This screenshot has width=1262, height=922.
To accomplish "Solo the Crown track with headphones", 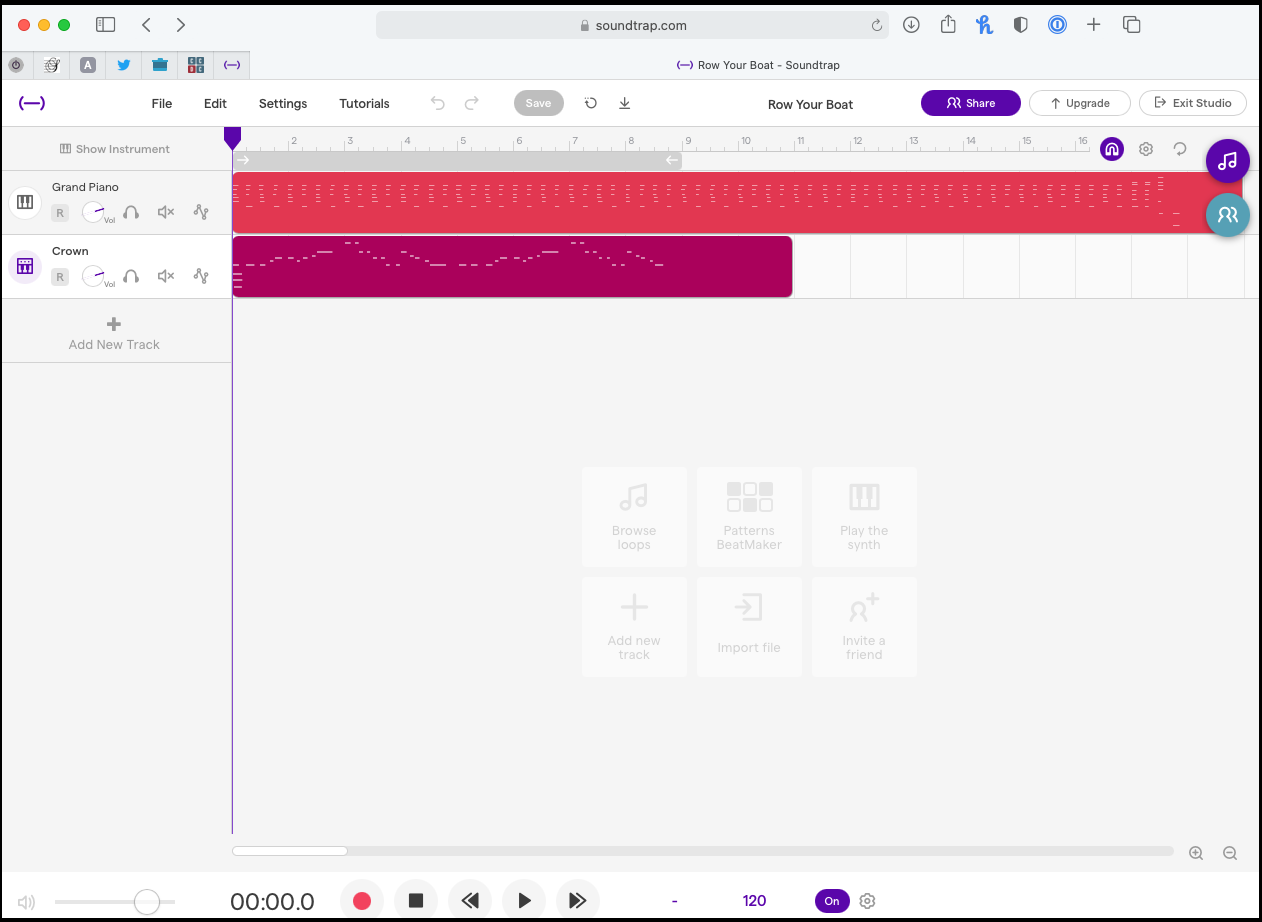I will tap(131, 276).
